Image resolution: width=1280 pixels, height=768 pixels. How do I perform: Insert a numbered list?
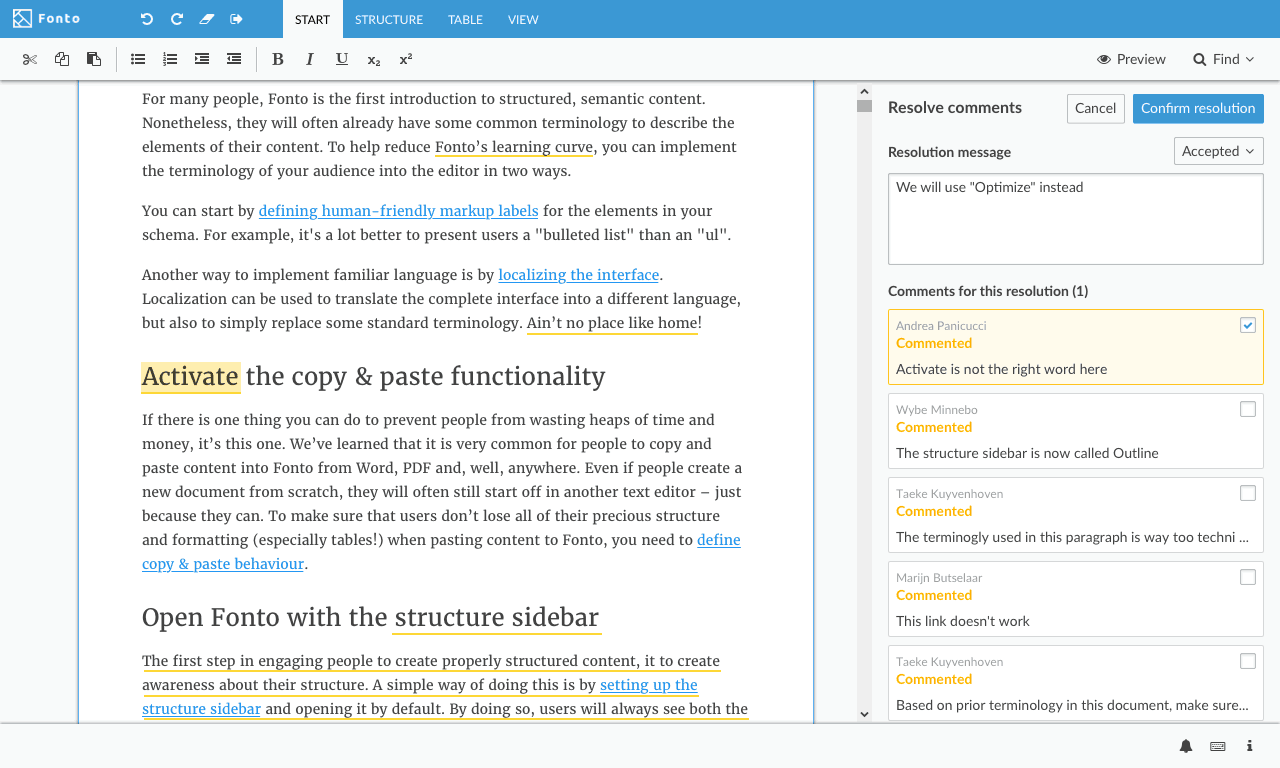coord(170,59)
